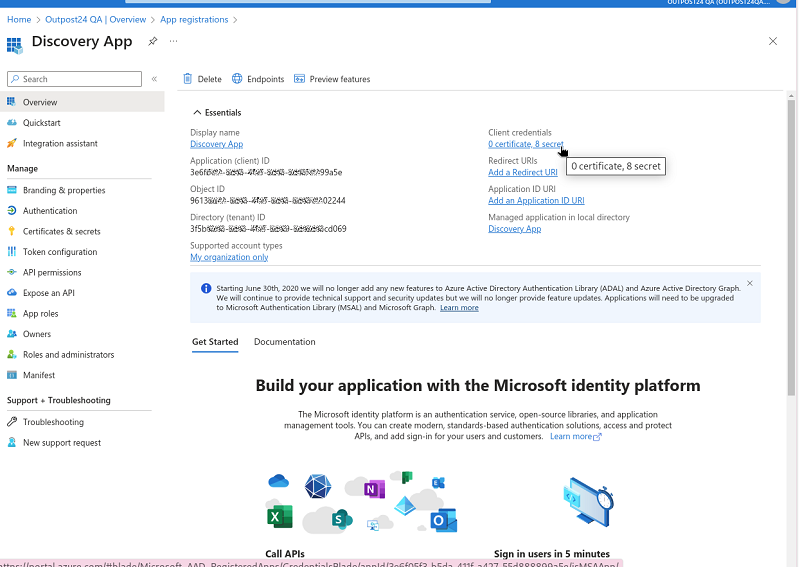Collapse the Essentials section

click(196, 113)
